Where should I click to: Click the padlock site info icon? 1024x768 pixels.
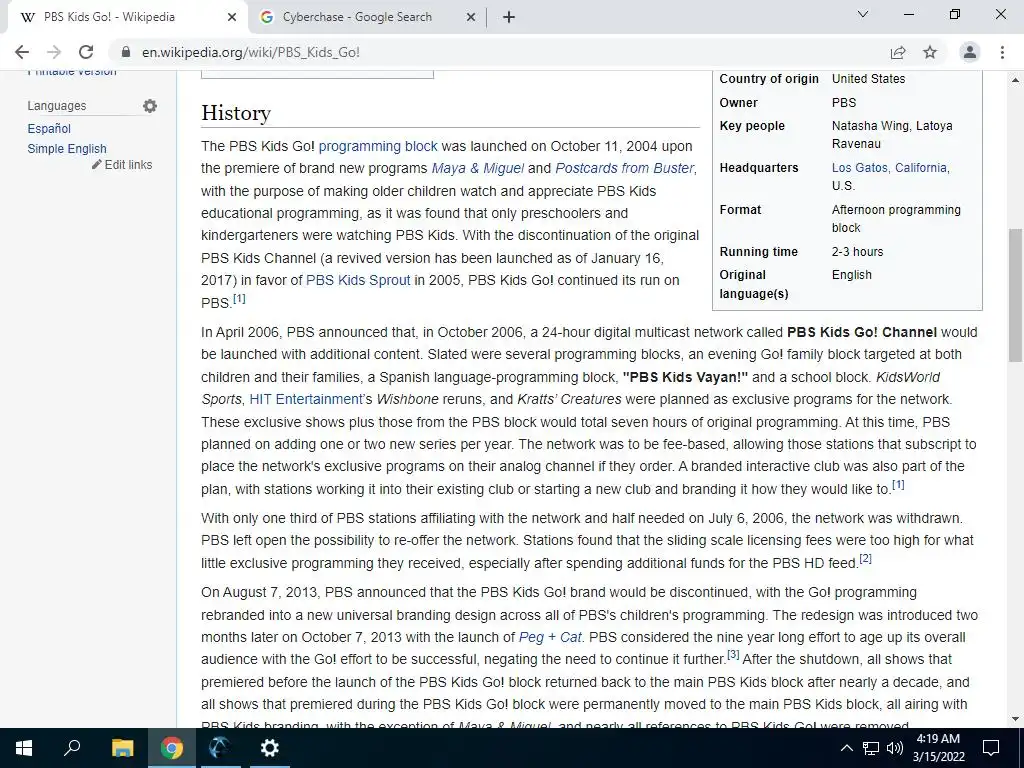click(x=127, y=52)
